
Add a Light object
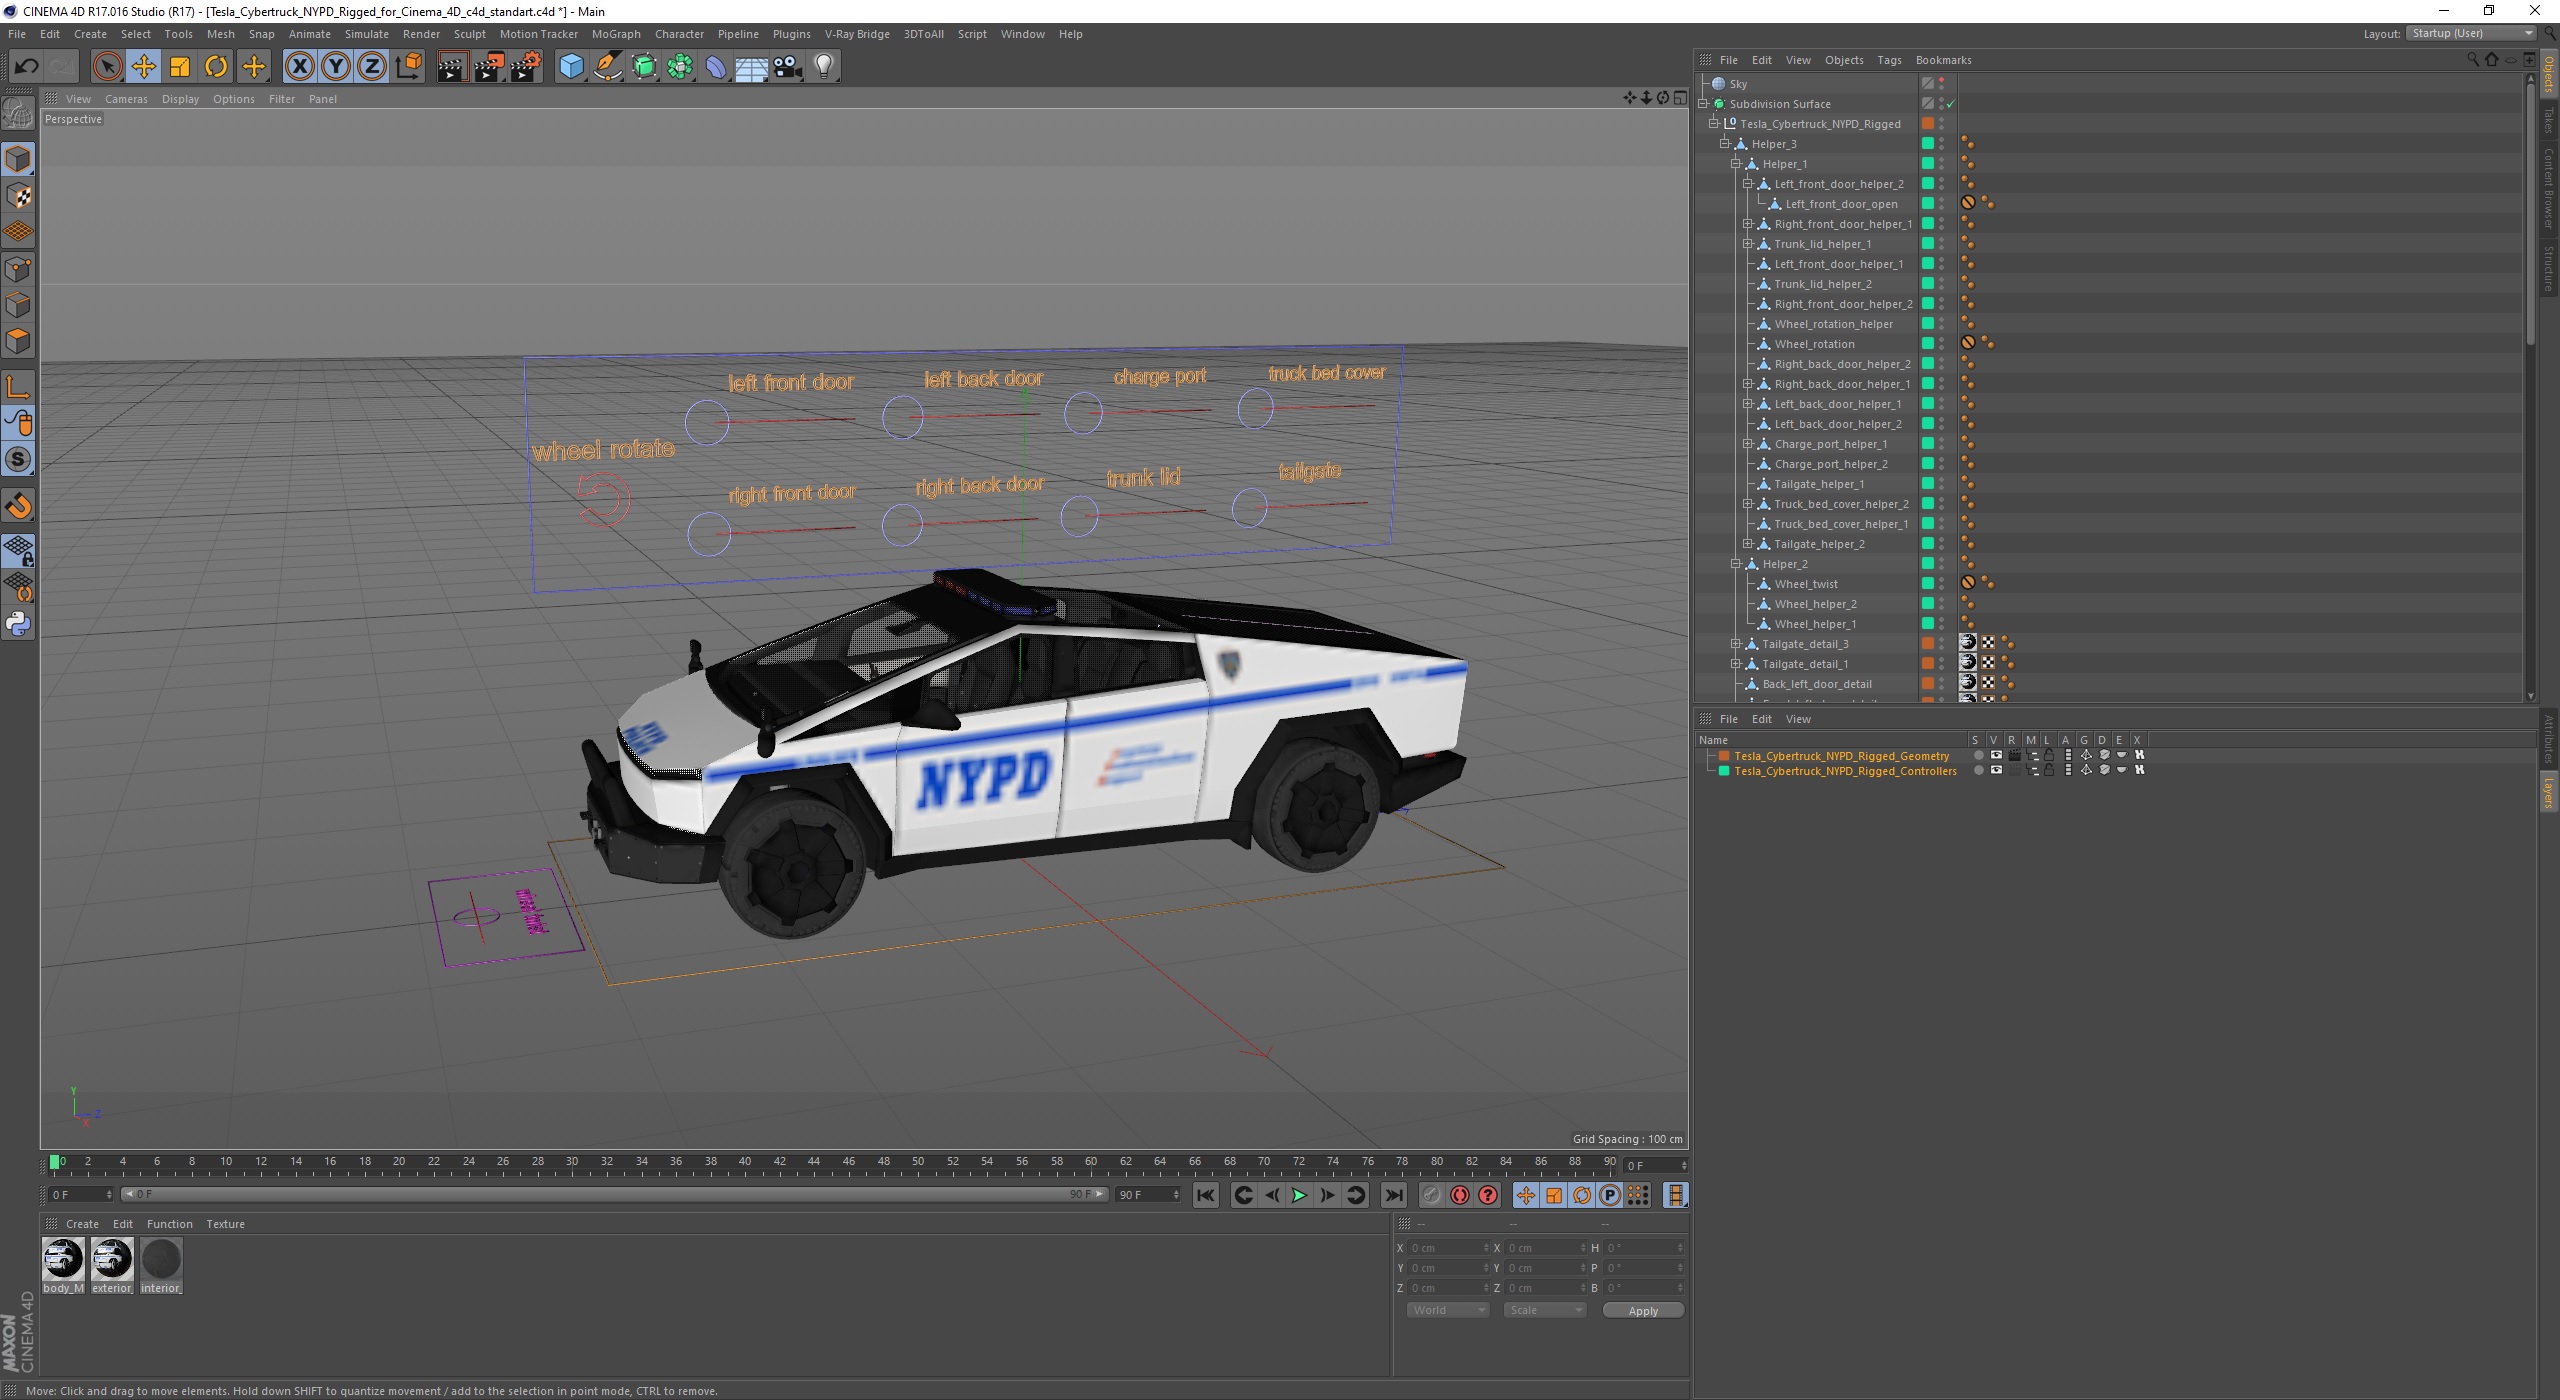824,67
